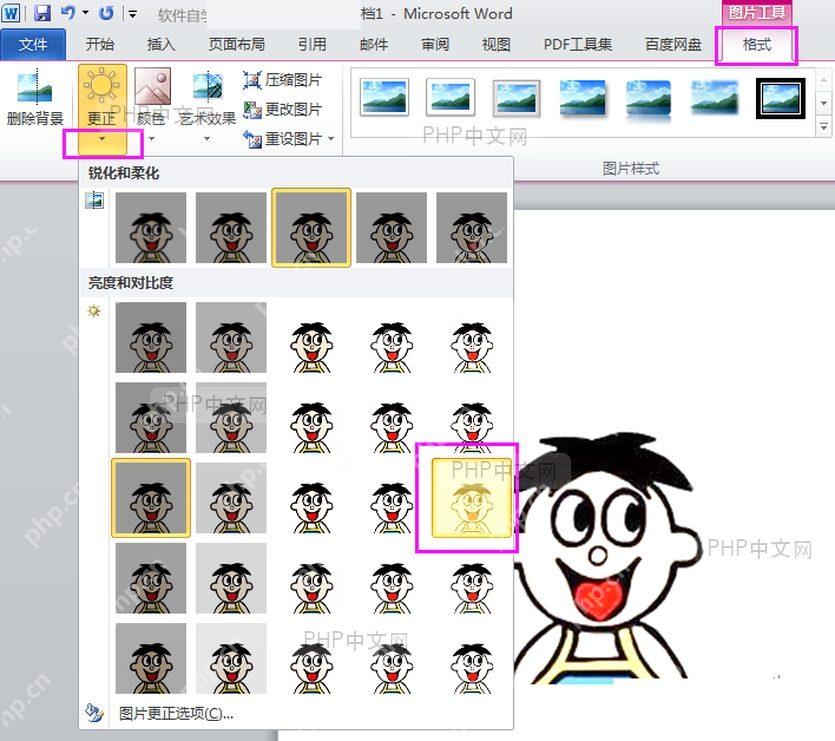
Task: Select the second picture style with white frame
Action: click(450, 97)
